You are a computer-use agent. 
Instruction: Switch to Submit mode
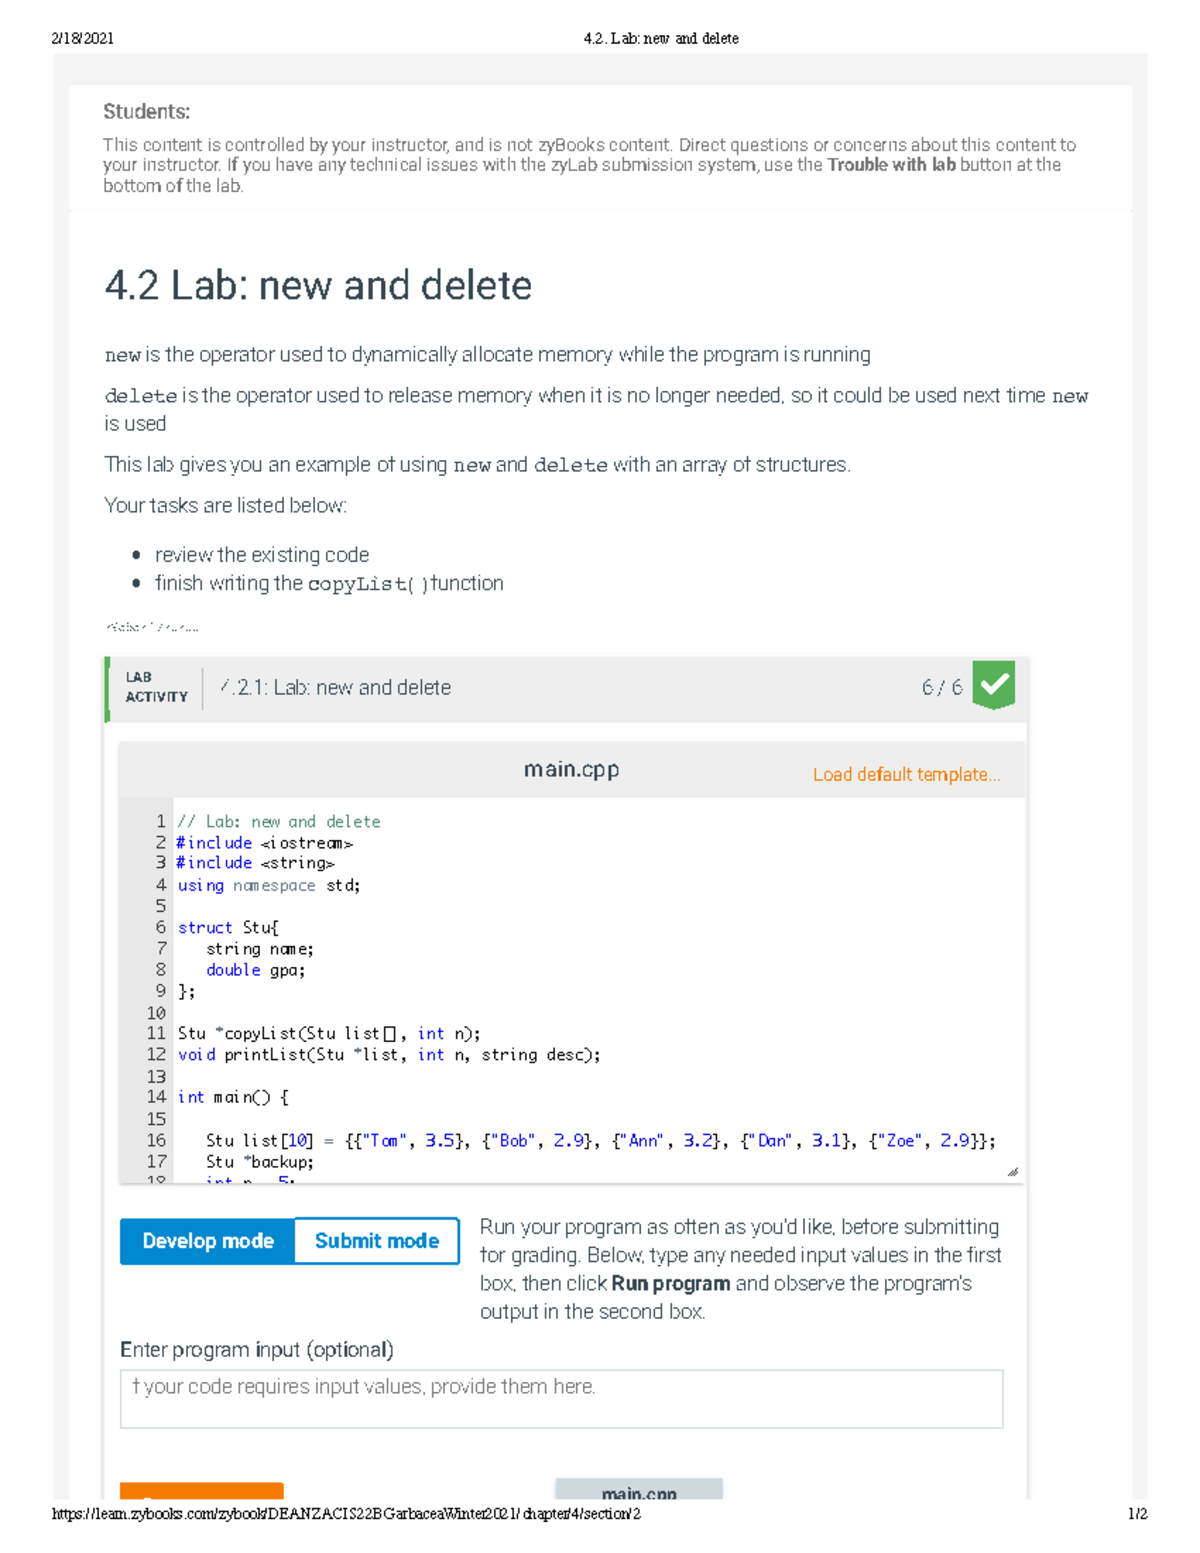click(x=376, y=1241)
